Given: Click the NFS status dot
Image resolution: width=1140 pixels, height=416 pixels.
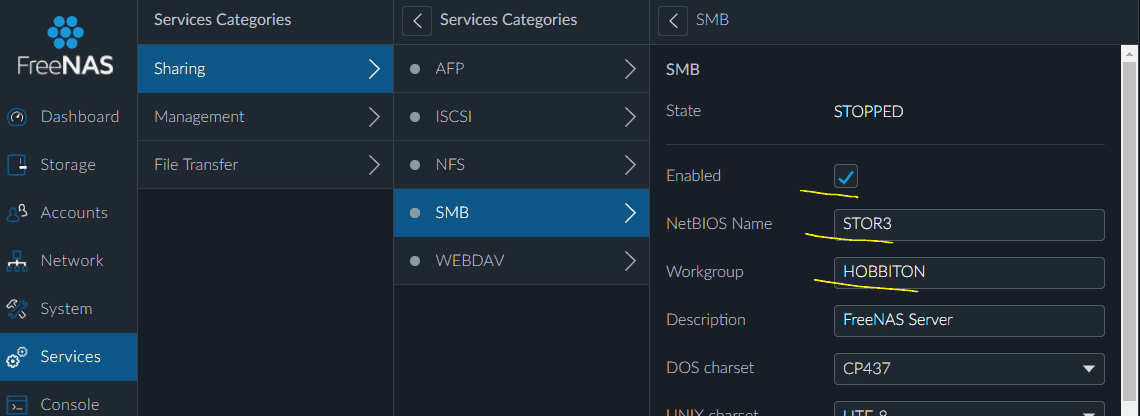Looking at the screenshot, I should pos(415,165).
